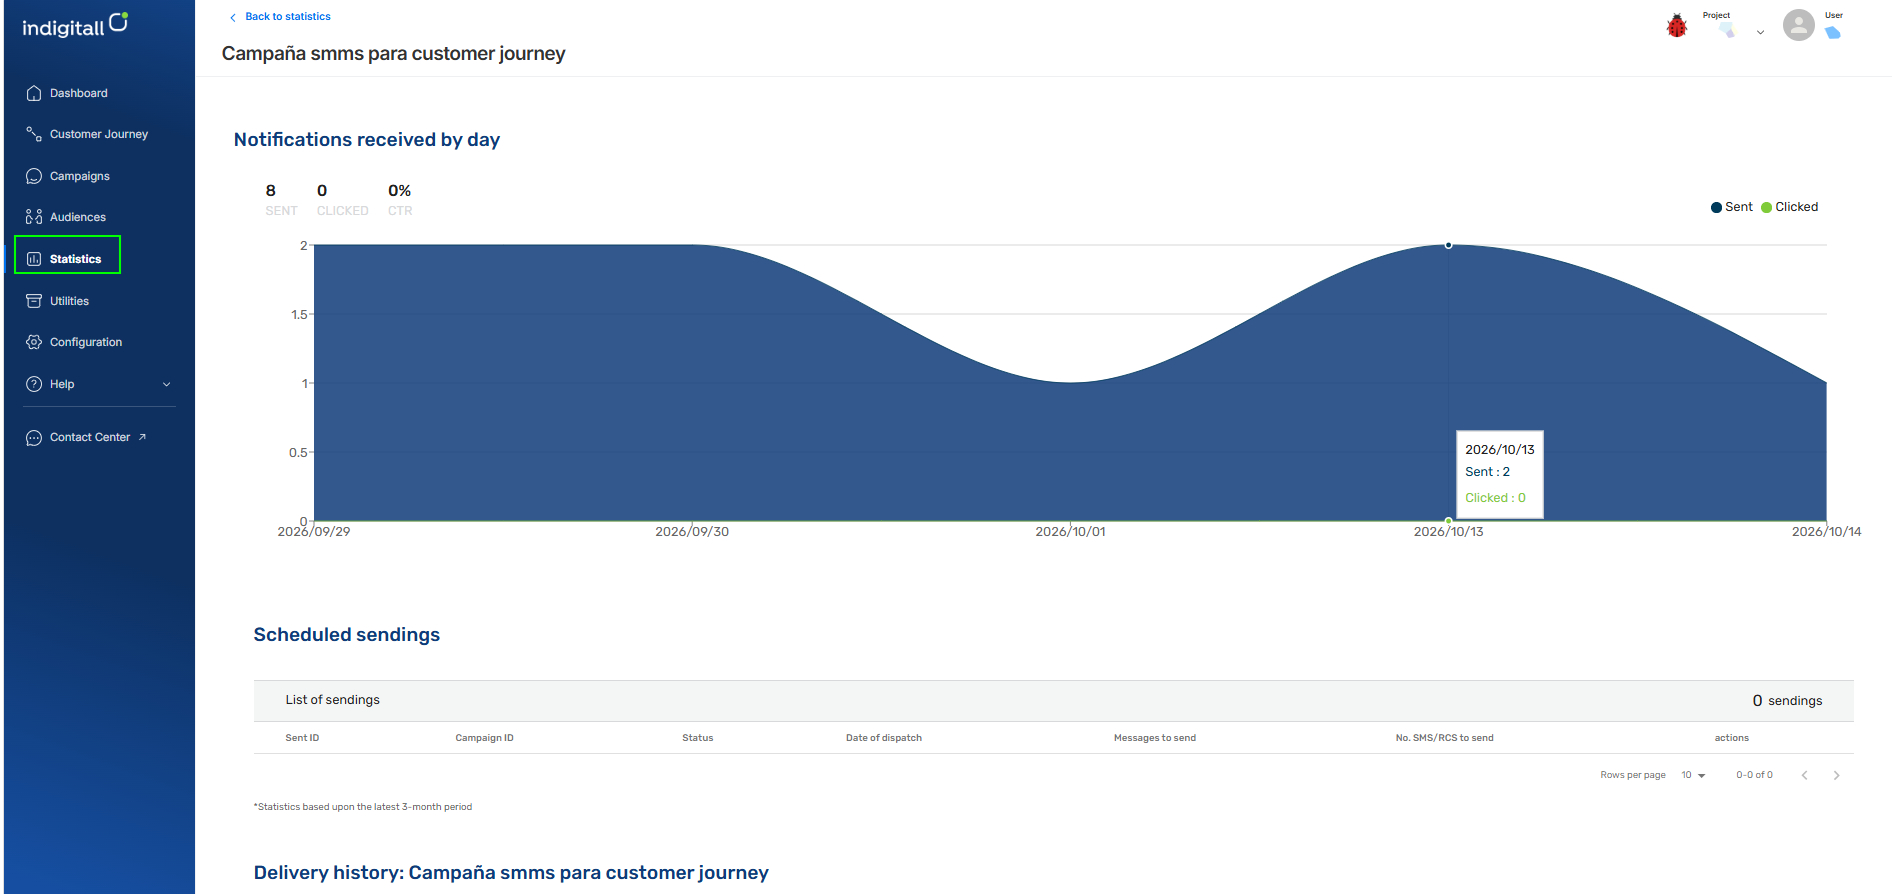Click the Statistics chart icon
Image resolution: width=1892 pixels, height=894 pixels.
[x=34, y=259]
